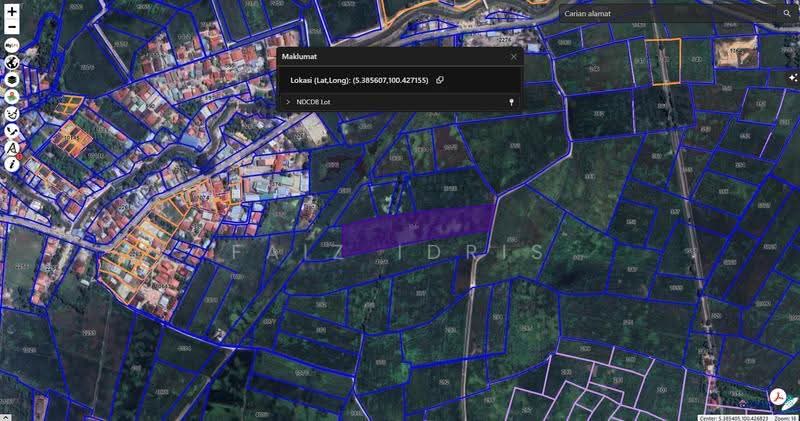This screenshot has height=421, width=800.
Task: Click the Zoom level readout in status bar
Action: tap(786, 418)
